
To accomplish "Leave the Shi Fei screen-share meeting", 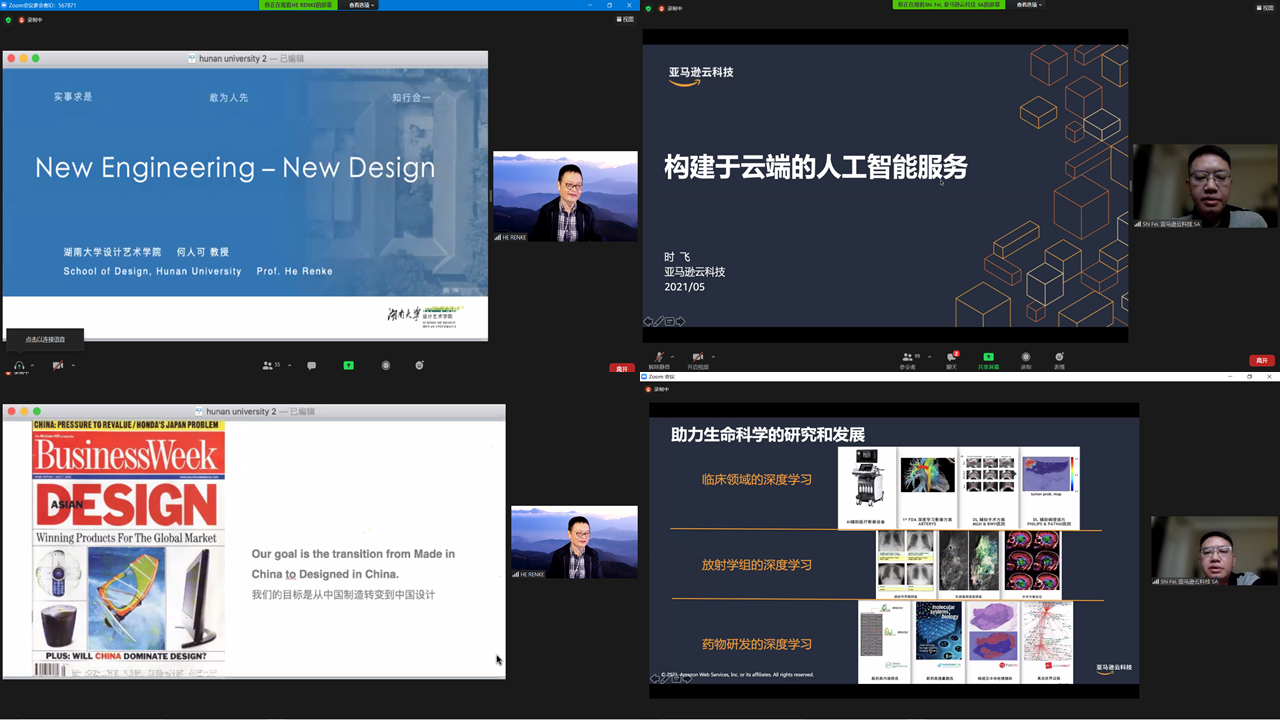I will (1262, 360).
